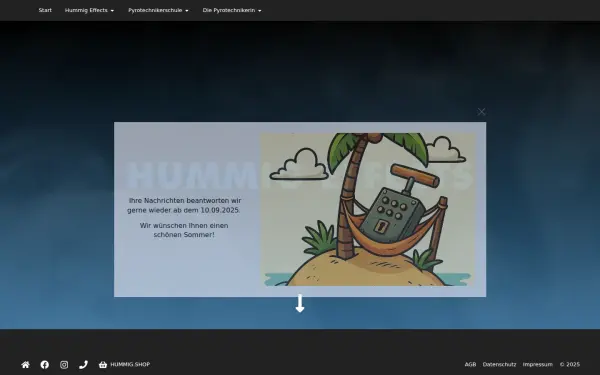The height and width of the screenshot is (375, 600).
Task: Open the AGB footer link
Action: click(470, 365)
